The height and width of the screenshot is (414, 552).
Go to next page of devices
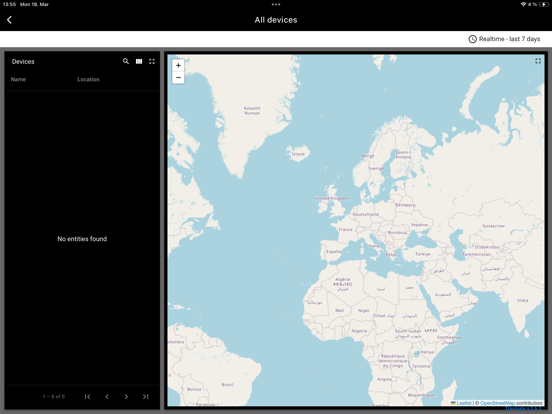click(x=126, y=397)
